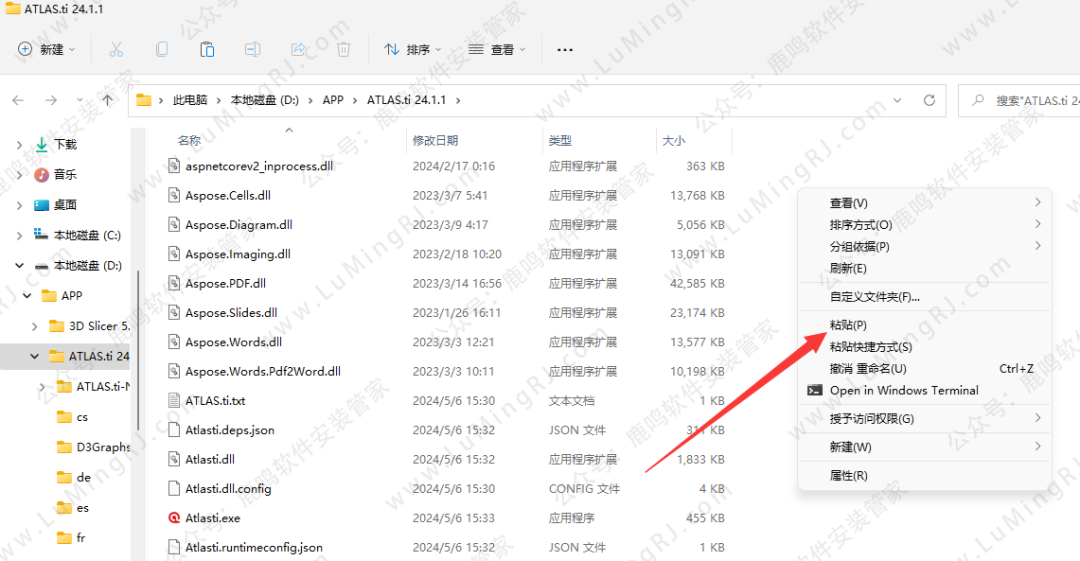1080x561 pixels.
Task: Refresh the folder with the refresh icon
Action: tap(929, 101)
